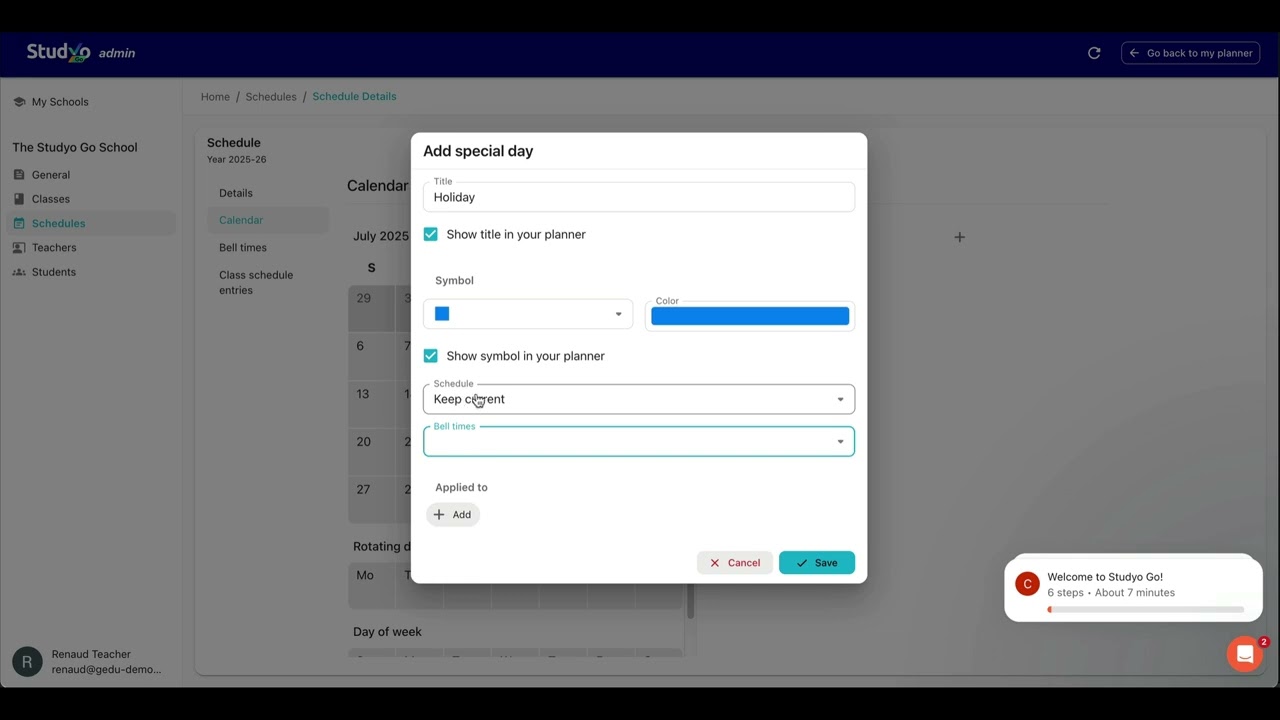Open the Schedules breadcrumb link
This screenshot has height=720, width=1280.
tap(271, 97)
